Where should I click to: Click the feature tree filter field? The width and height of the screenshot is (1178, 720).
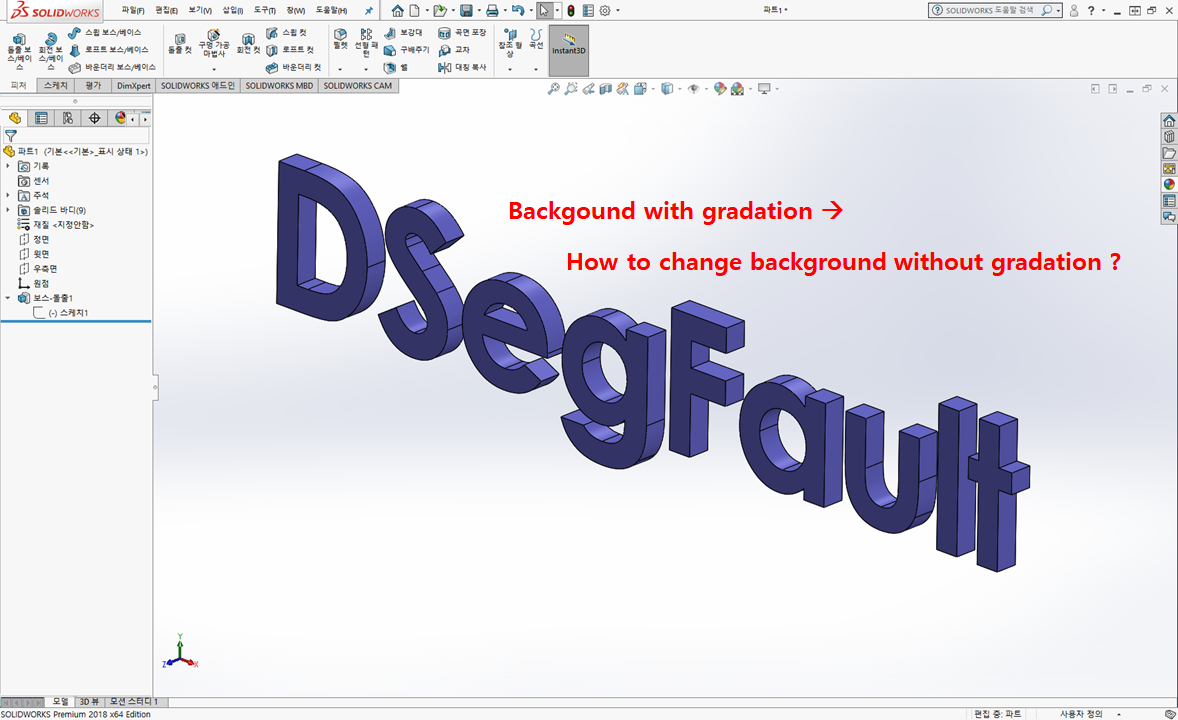(76, 136)
